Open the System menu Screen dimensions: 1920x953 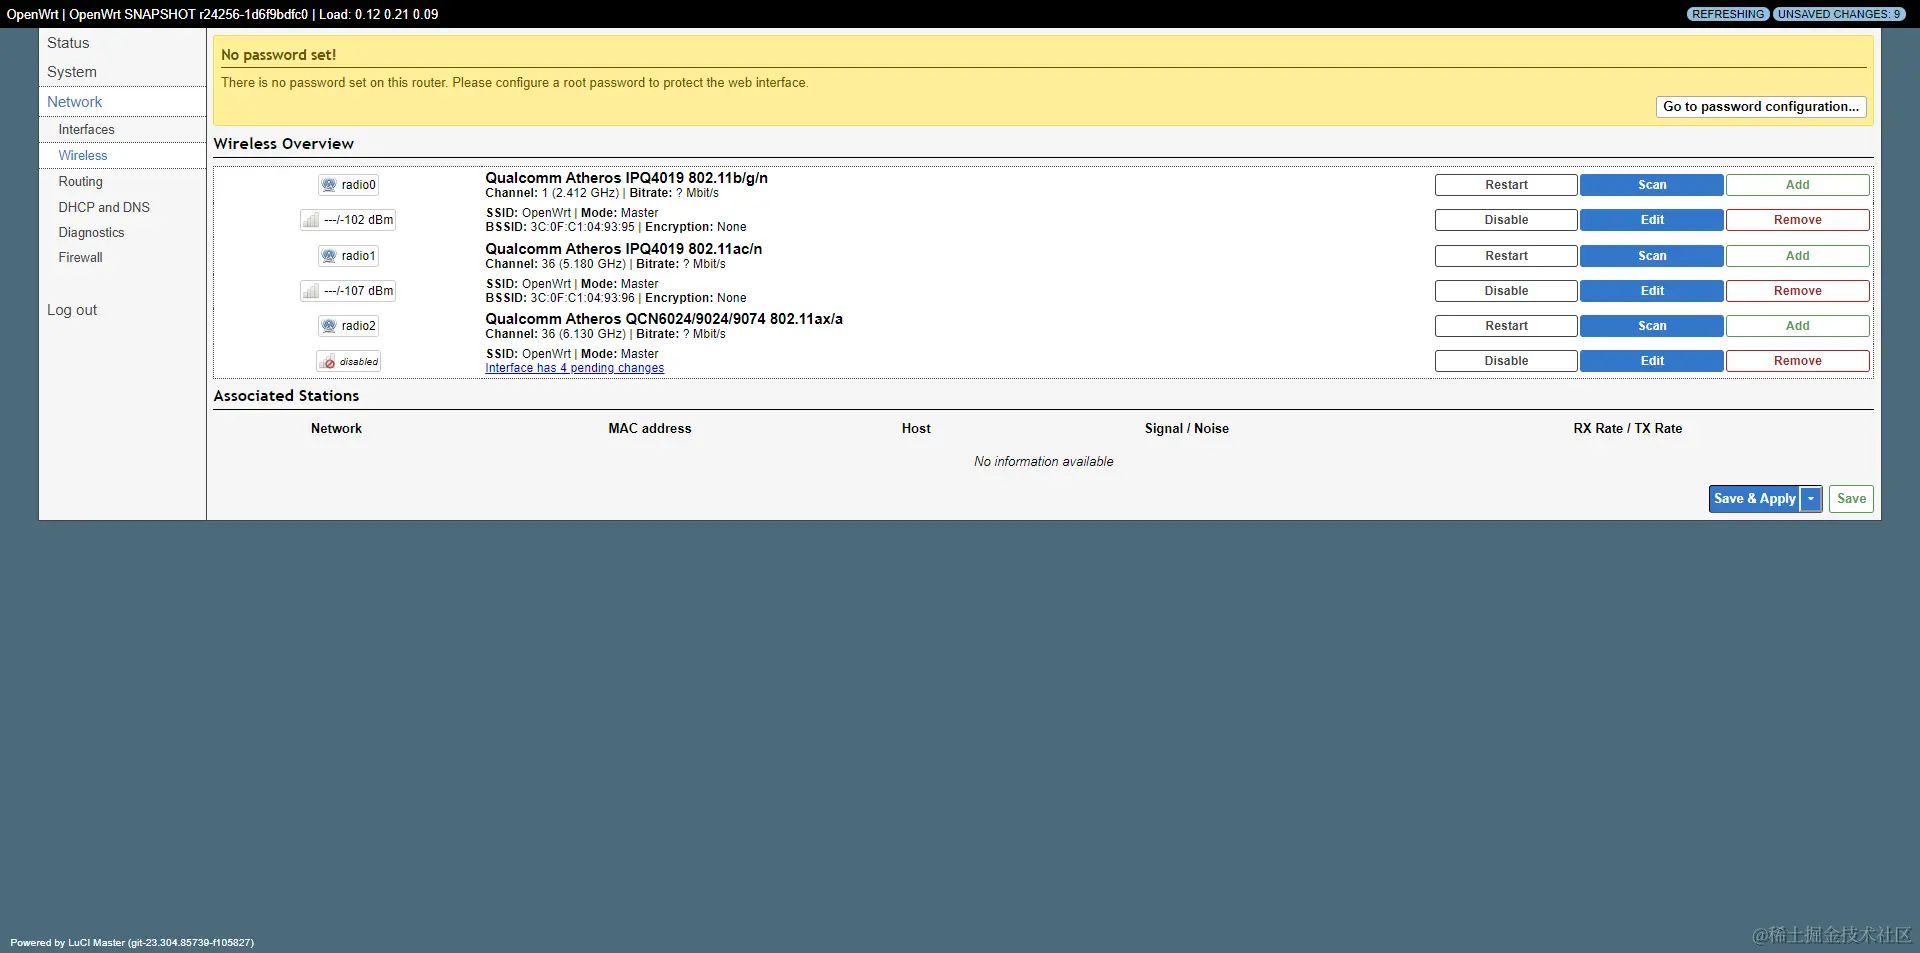[72, 72]
